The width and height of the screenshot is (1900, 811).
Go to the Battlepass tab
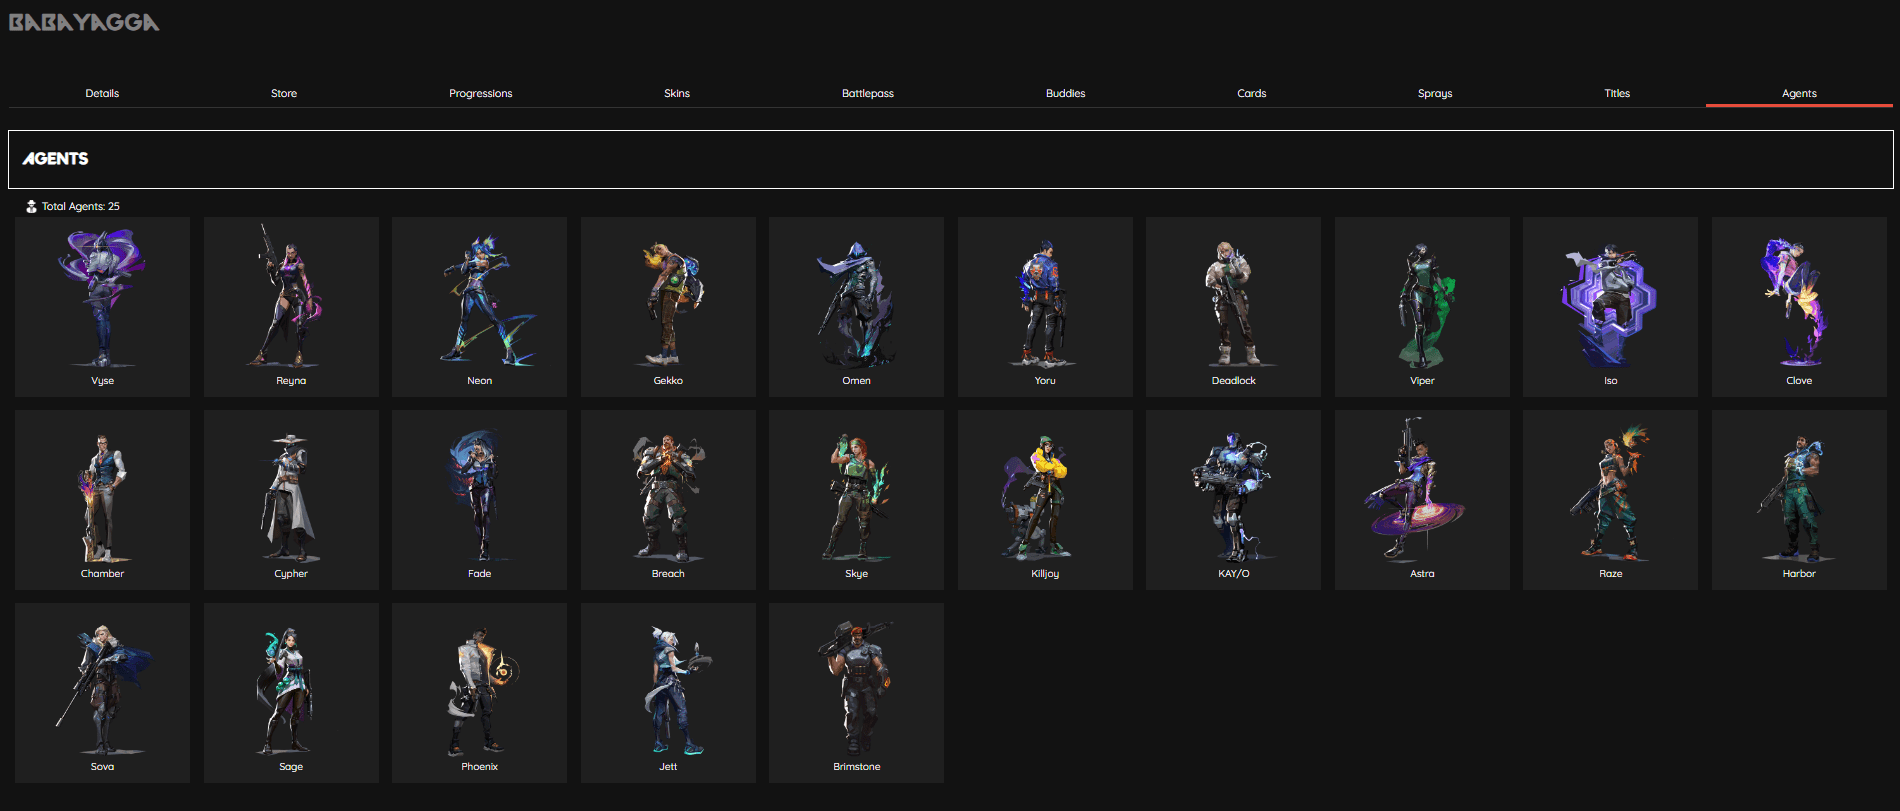coord(867,93)
